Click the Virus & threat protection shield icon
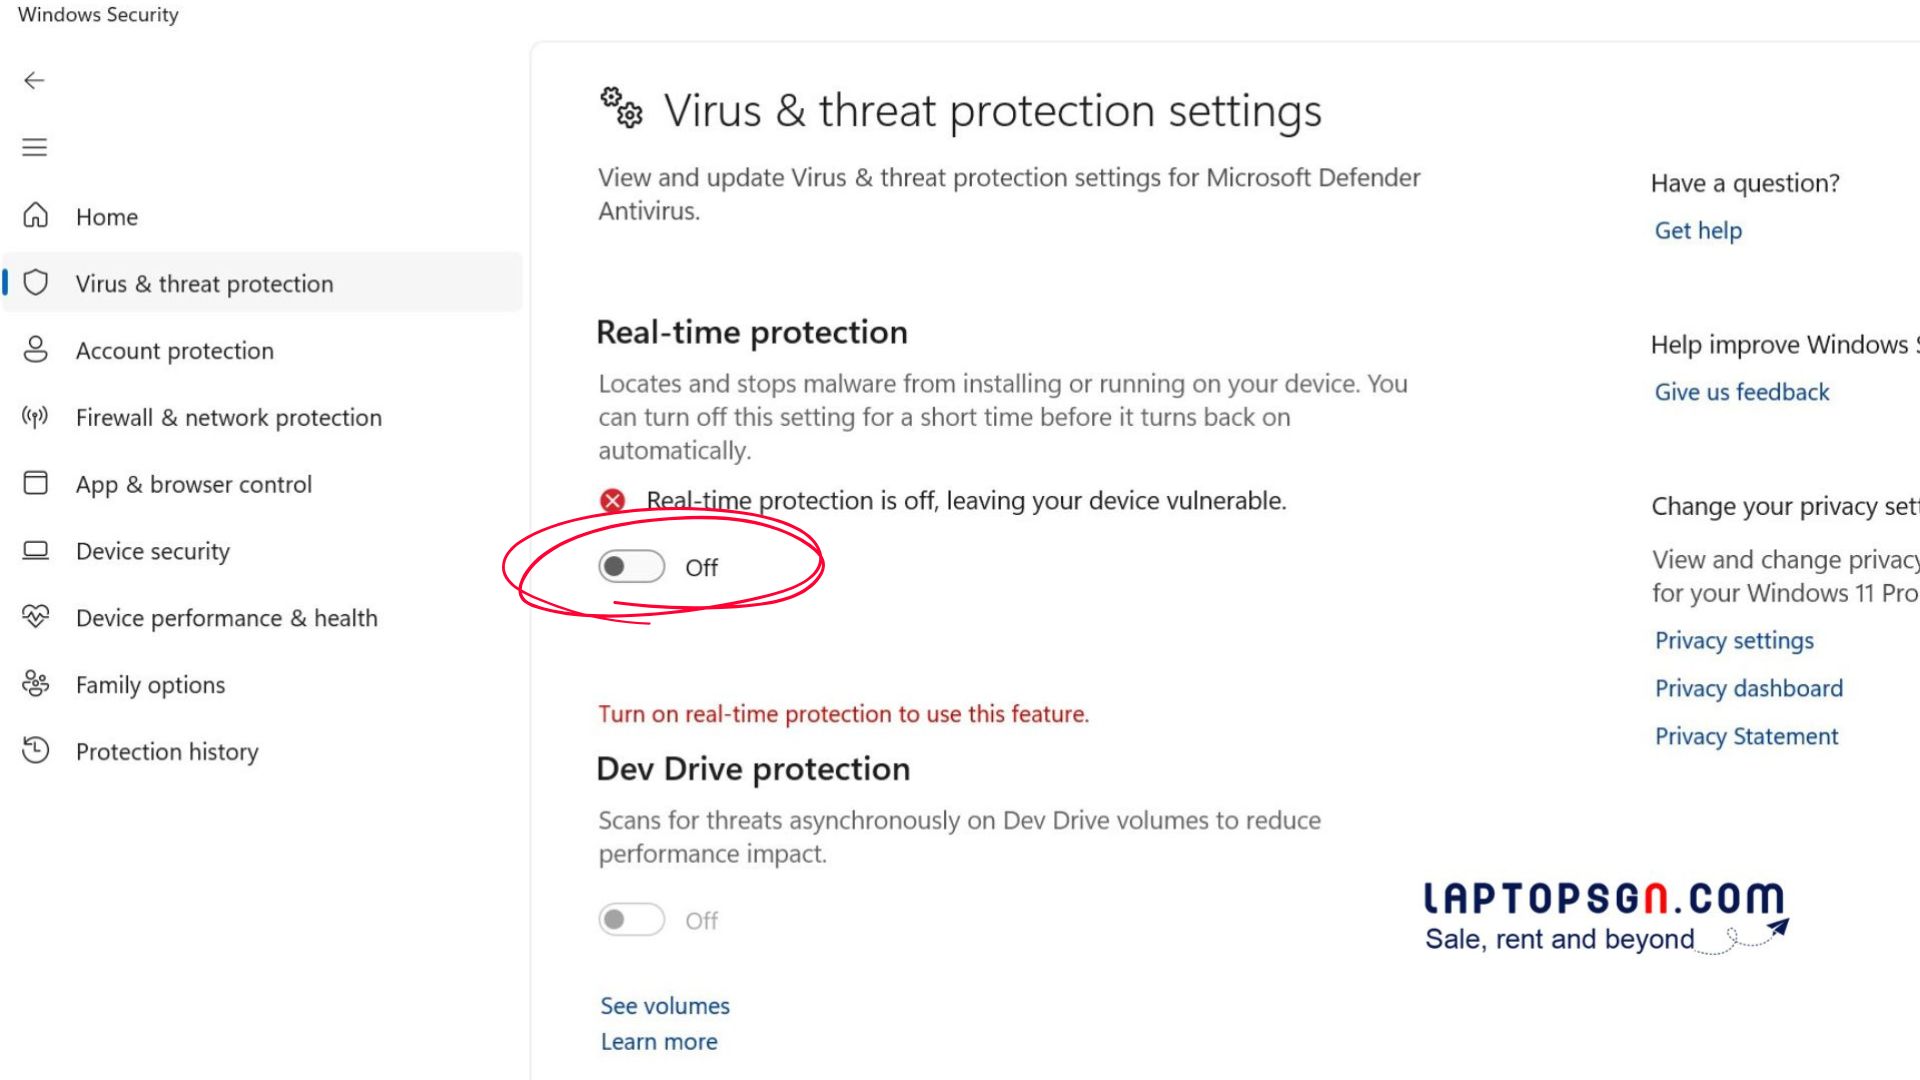The height and width of the screenshot is (1080, 1920). 36,283
